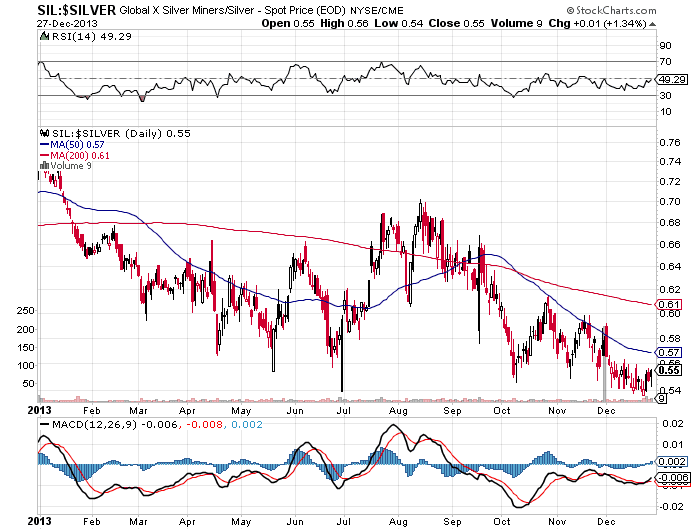This screenshot has width=700, height=530.
Task: Click the 0.76 price axis label
Action: click(670, 142)
